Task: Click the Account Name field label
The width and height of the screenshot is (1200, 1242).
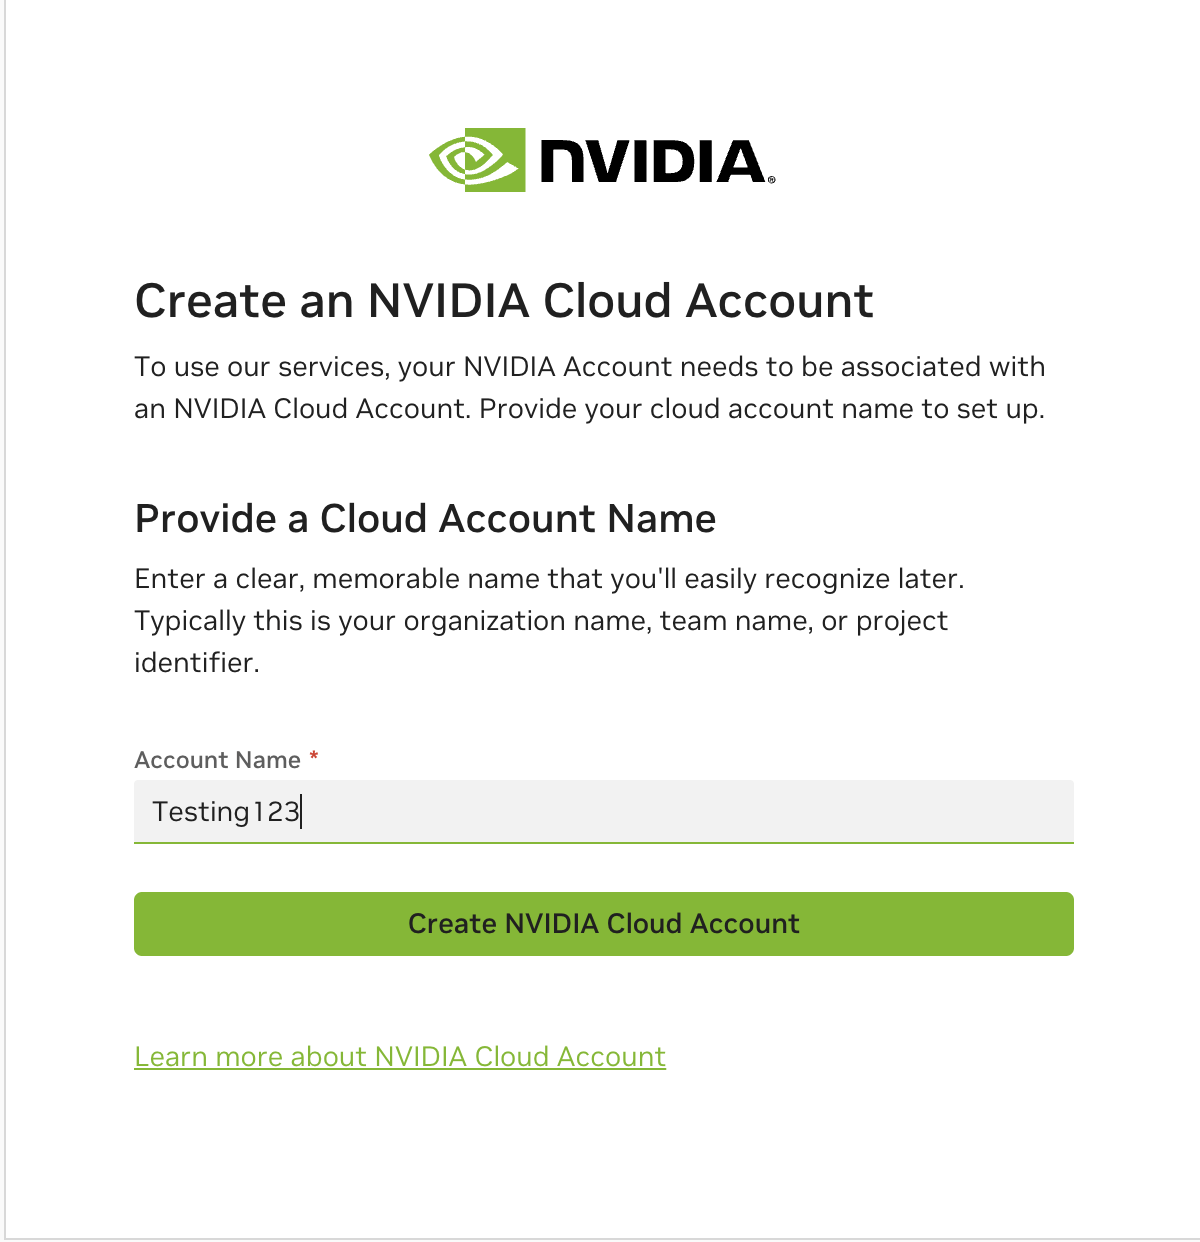Action: (x=221, y=759)
